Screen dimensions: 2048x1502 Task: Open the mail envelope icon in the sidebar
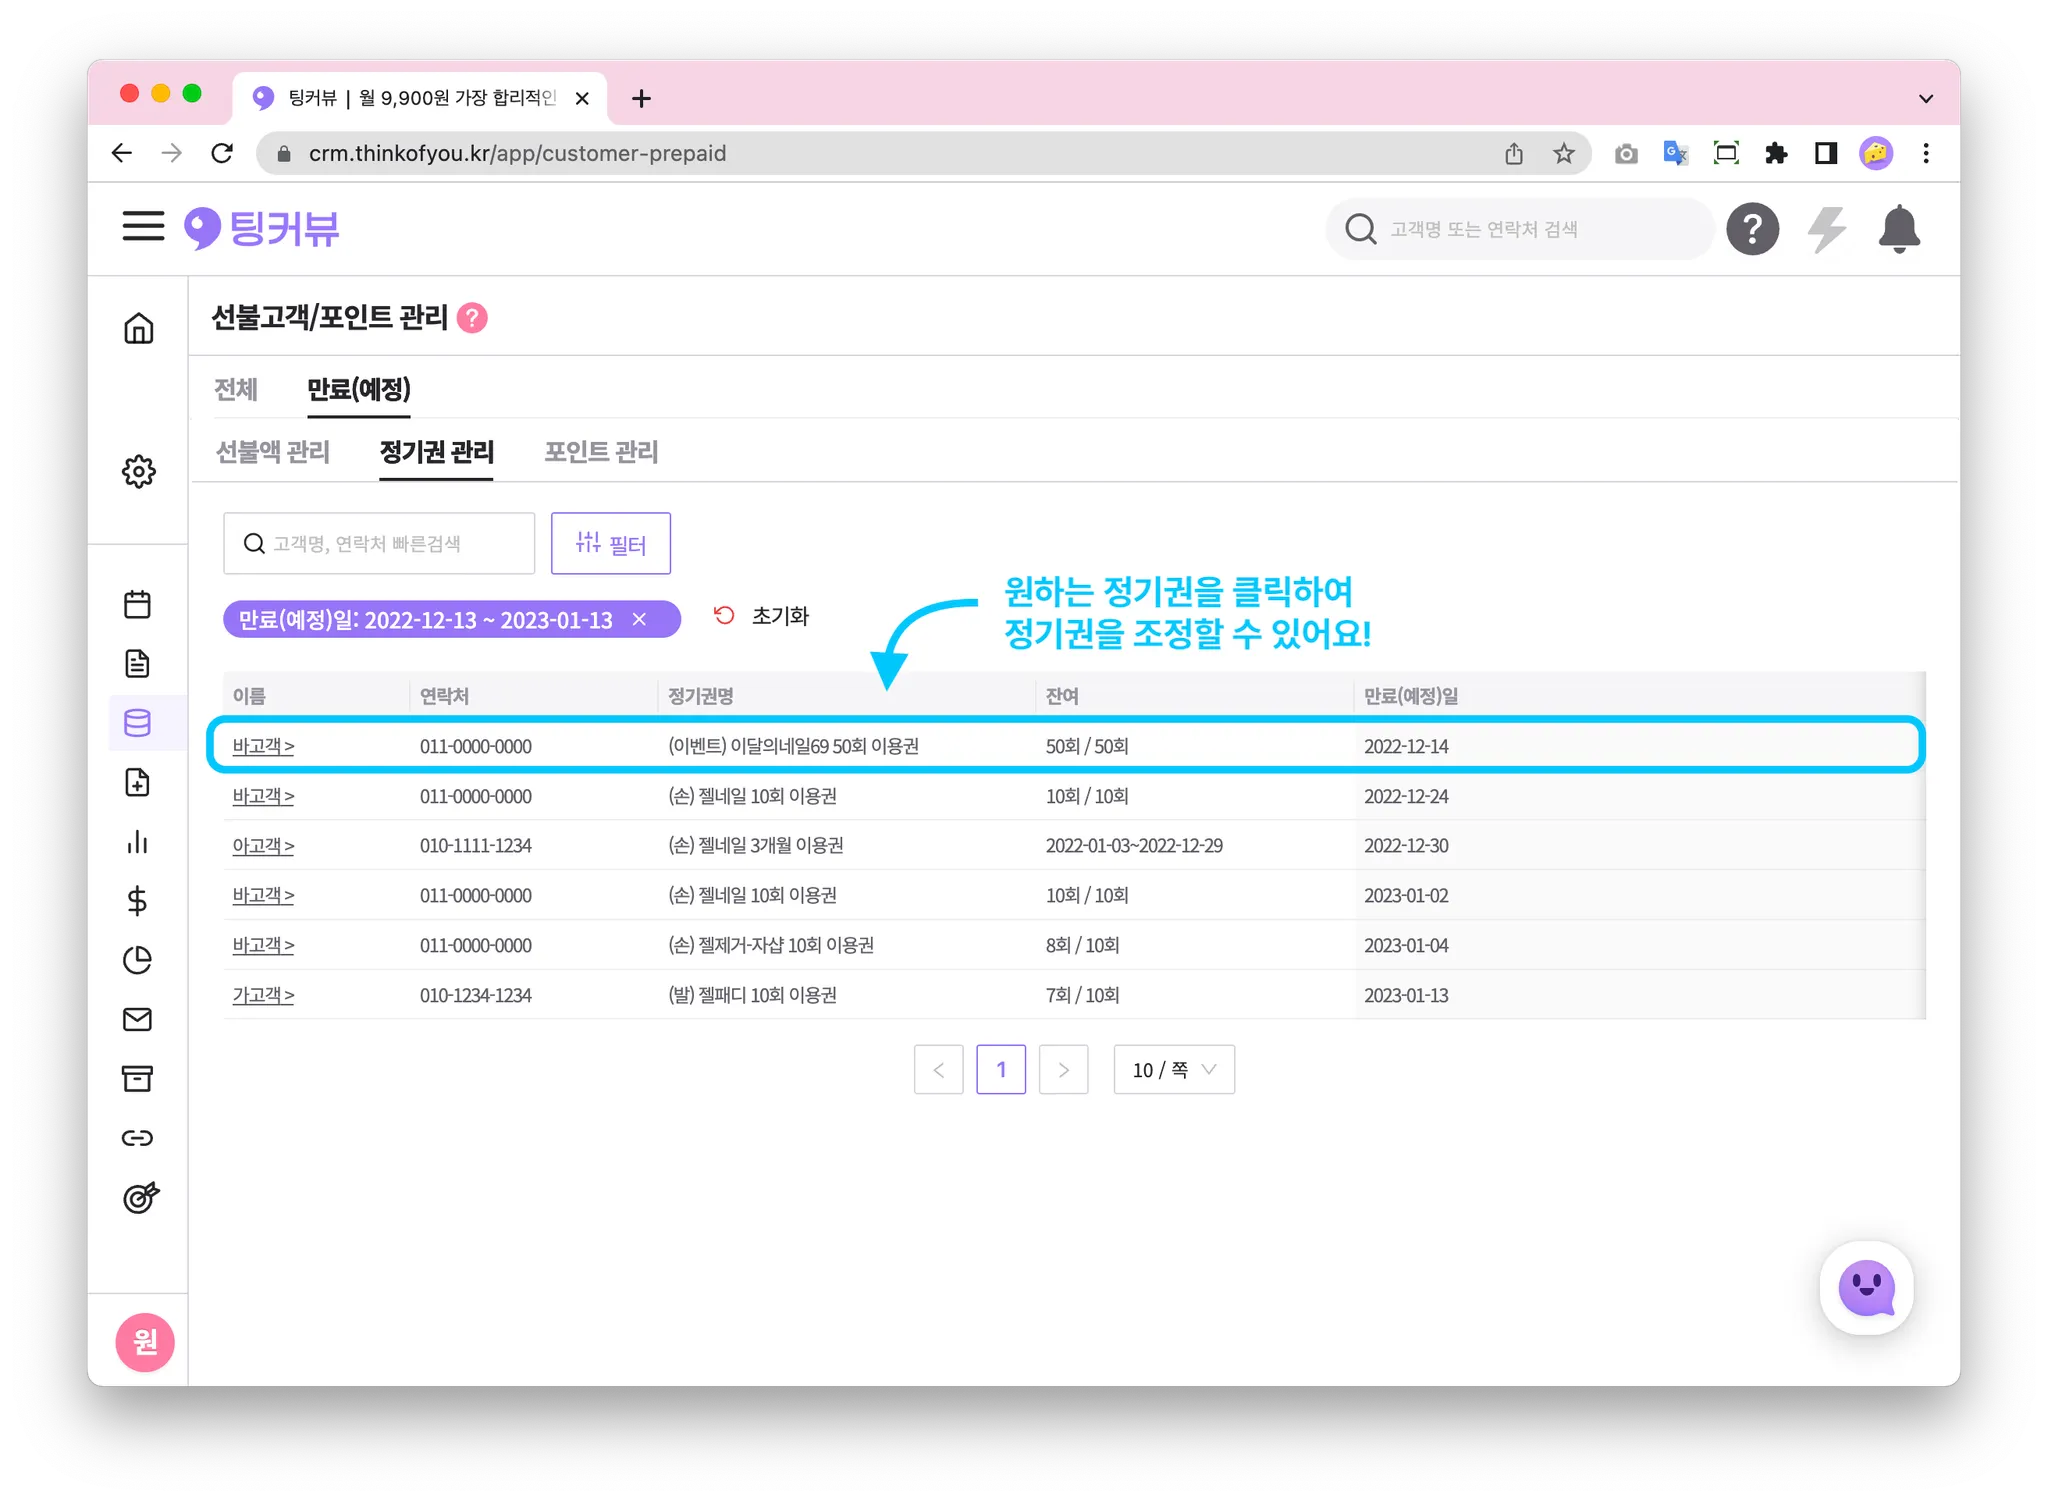[x=138, y=1019]
